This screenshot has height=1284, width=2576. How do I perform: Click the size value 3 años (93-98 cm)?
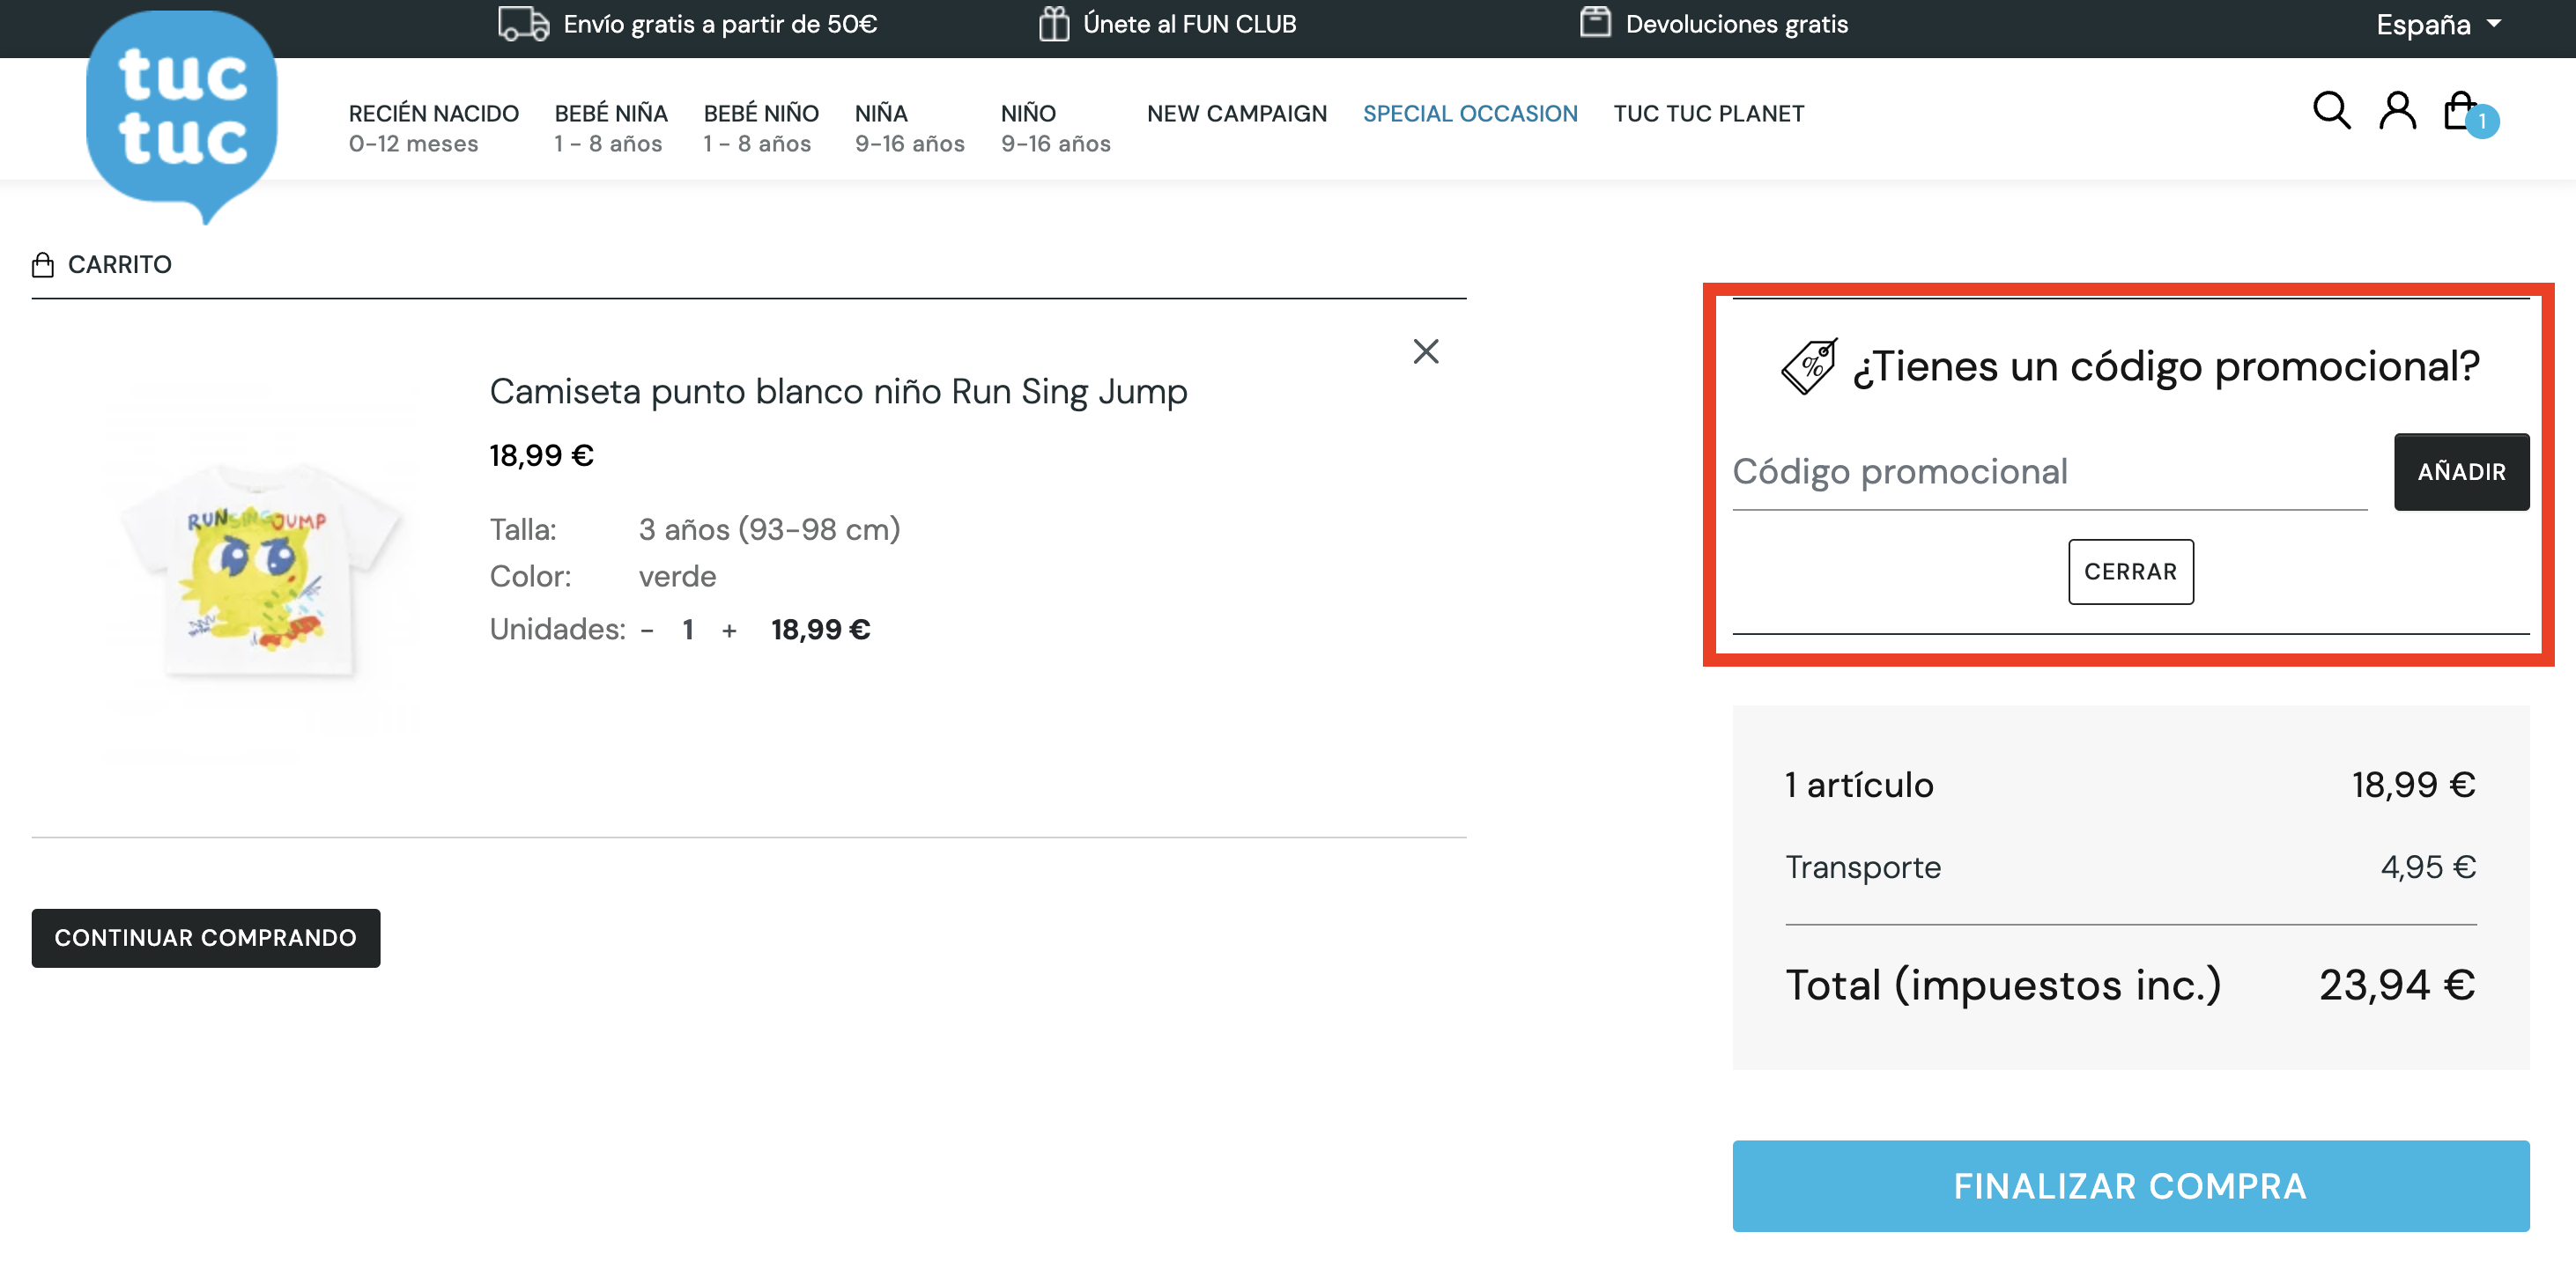pyautogui.click(x=769, y=529)
